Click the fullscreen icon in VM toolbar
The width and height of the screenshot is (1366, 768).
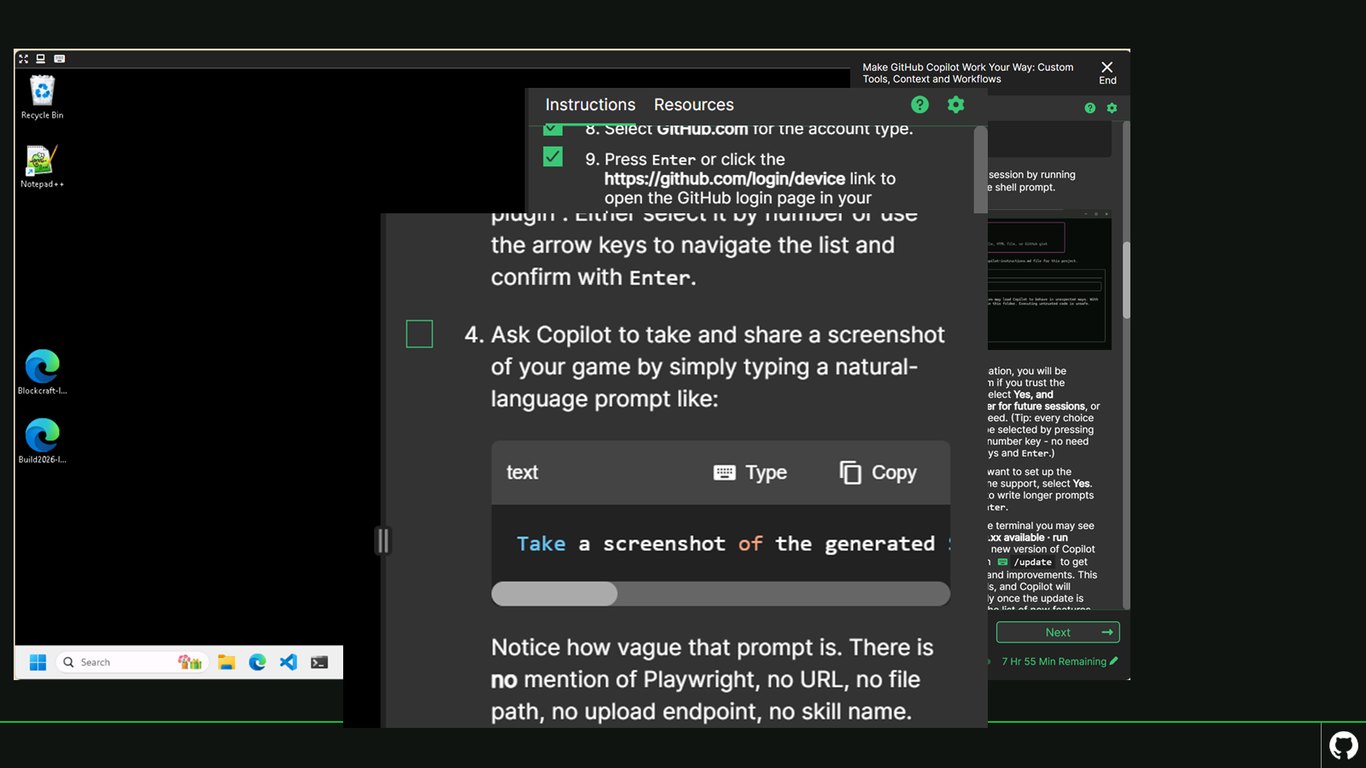24,59
